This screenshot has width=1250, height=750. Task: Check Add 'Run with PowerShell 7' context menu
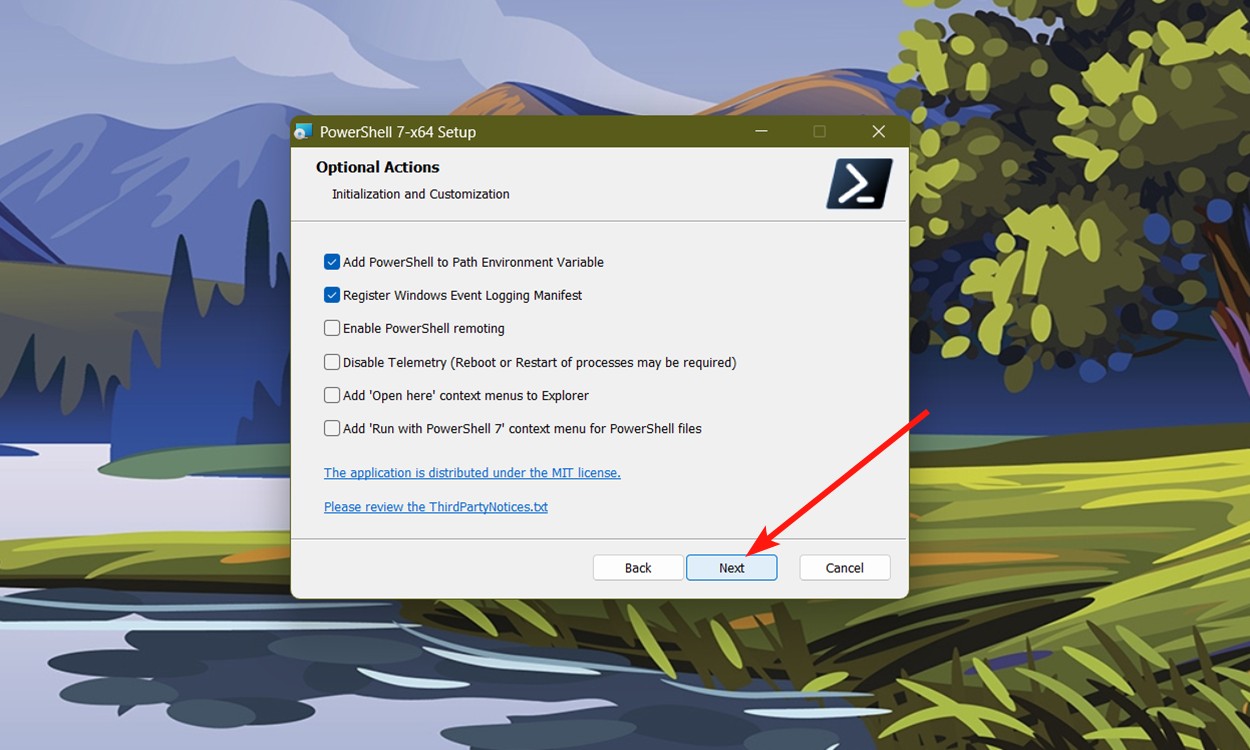332,428
